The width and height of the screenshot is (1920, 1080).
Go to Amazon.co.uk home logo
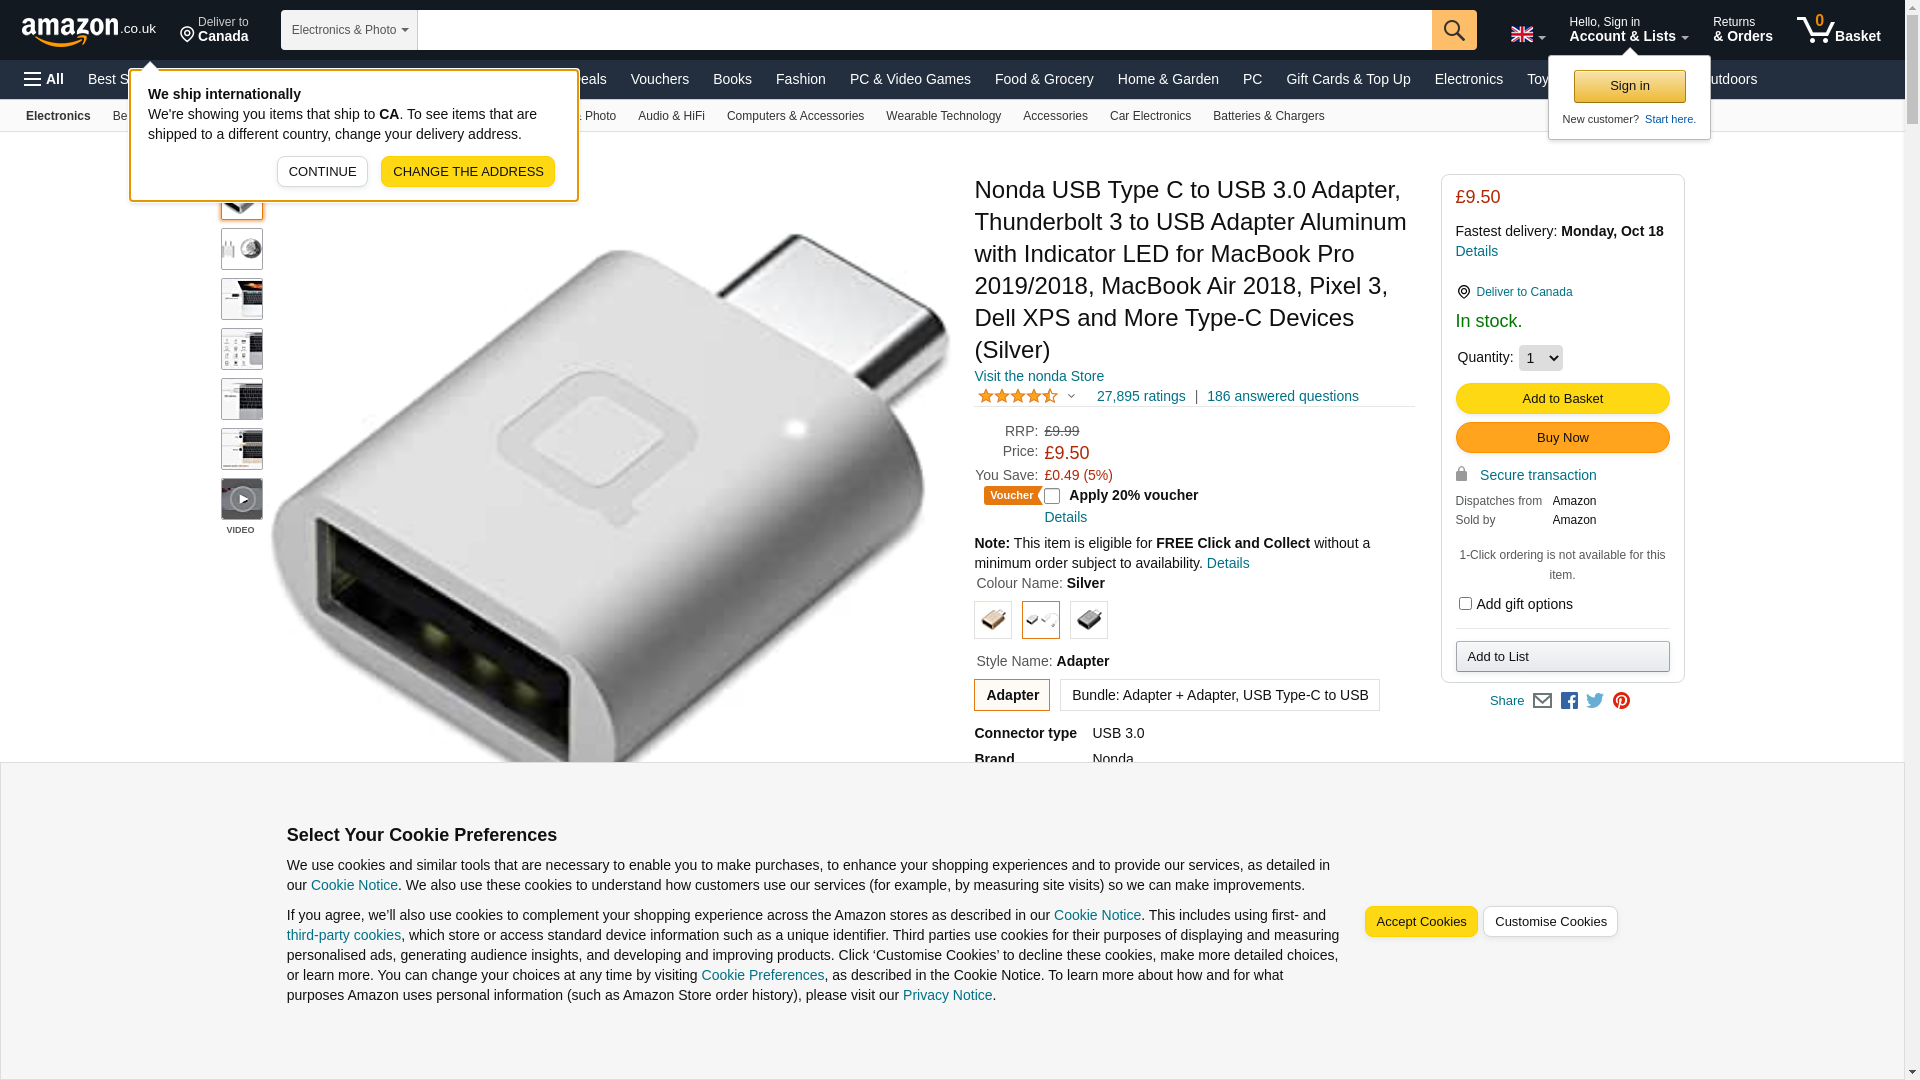(89, 31)
